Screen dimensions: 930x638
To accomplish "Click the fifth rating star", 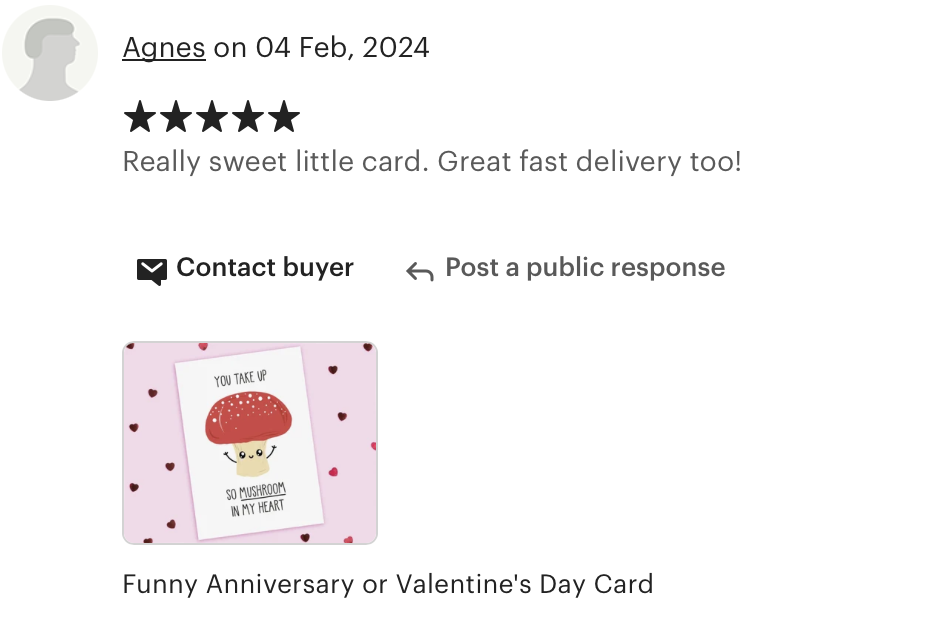I will click(x=284, y=116).
